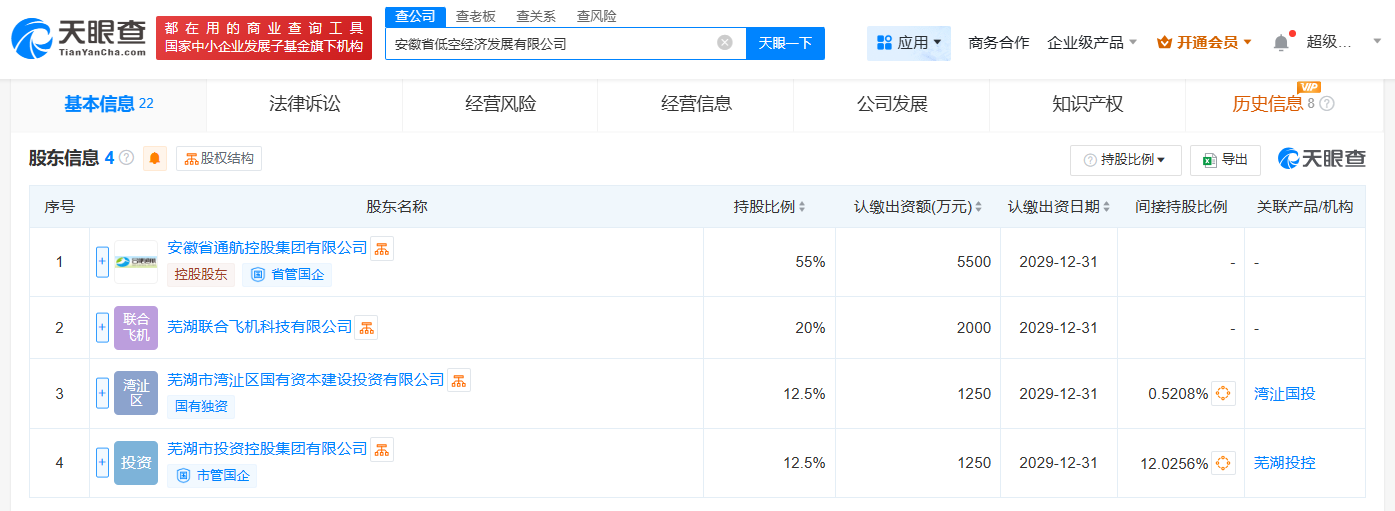Open the 芜湖投控 related institution link
Screen dimensions: 1395x511
coord(1285,463)
